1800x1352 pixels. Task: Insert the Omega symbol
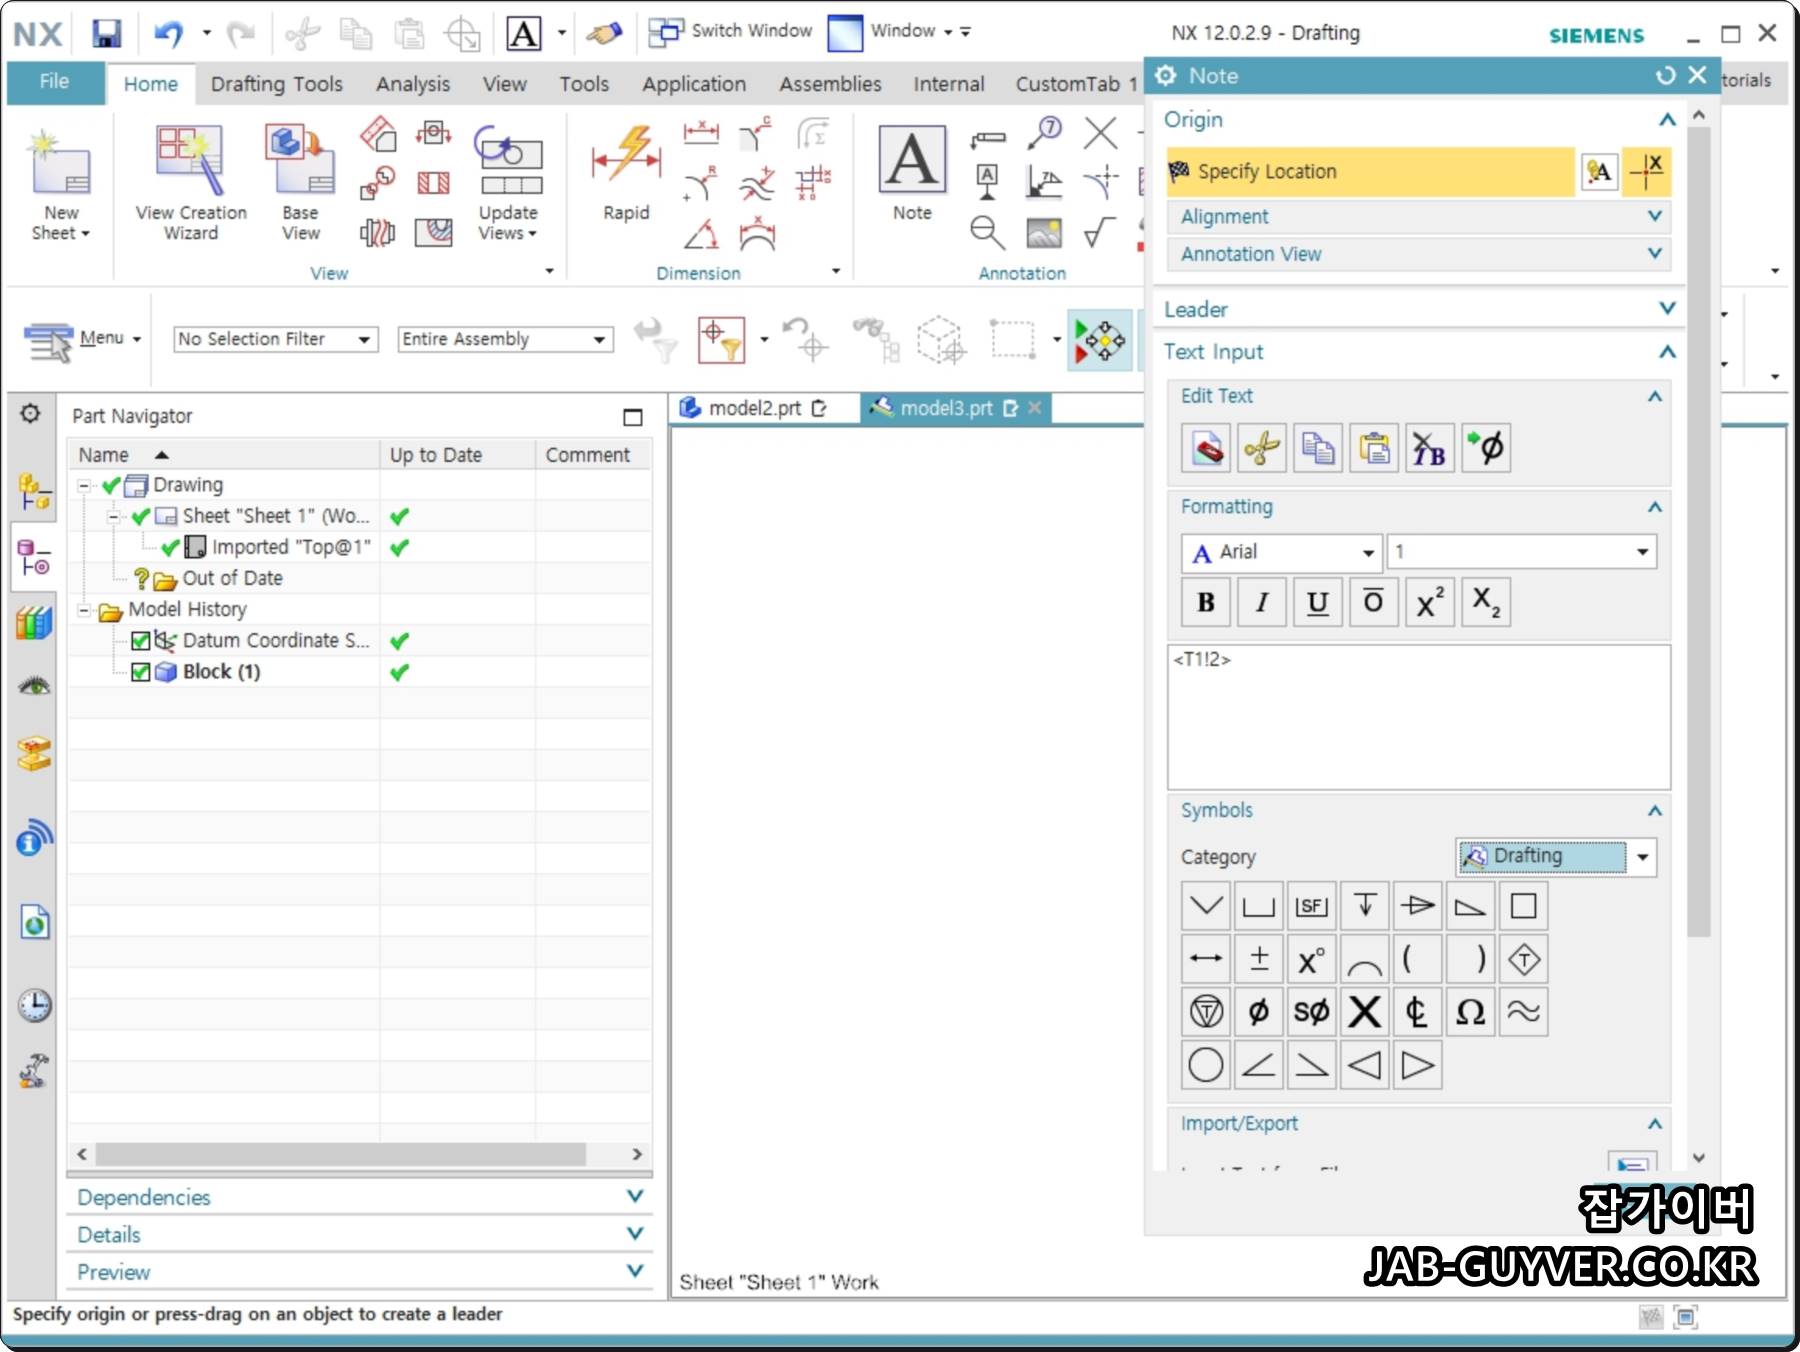point(1470,1012)
